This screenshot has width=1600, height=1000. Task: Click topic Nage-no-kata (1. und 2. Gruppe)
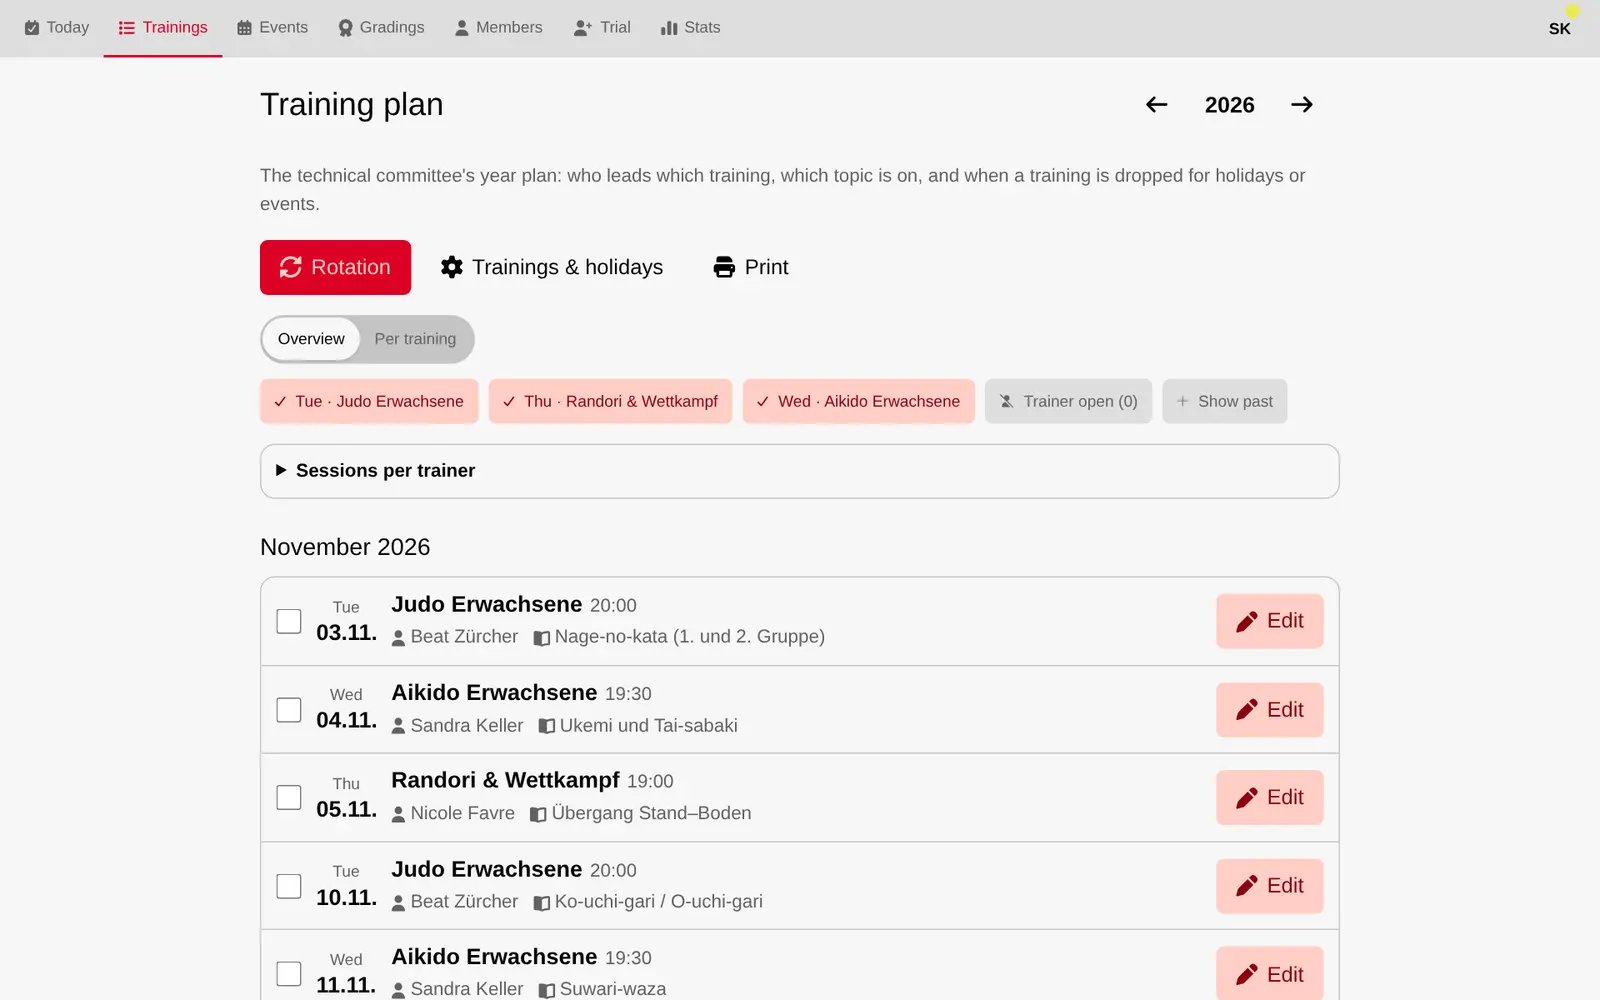pyautogui.click(x=690, y=637)
